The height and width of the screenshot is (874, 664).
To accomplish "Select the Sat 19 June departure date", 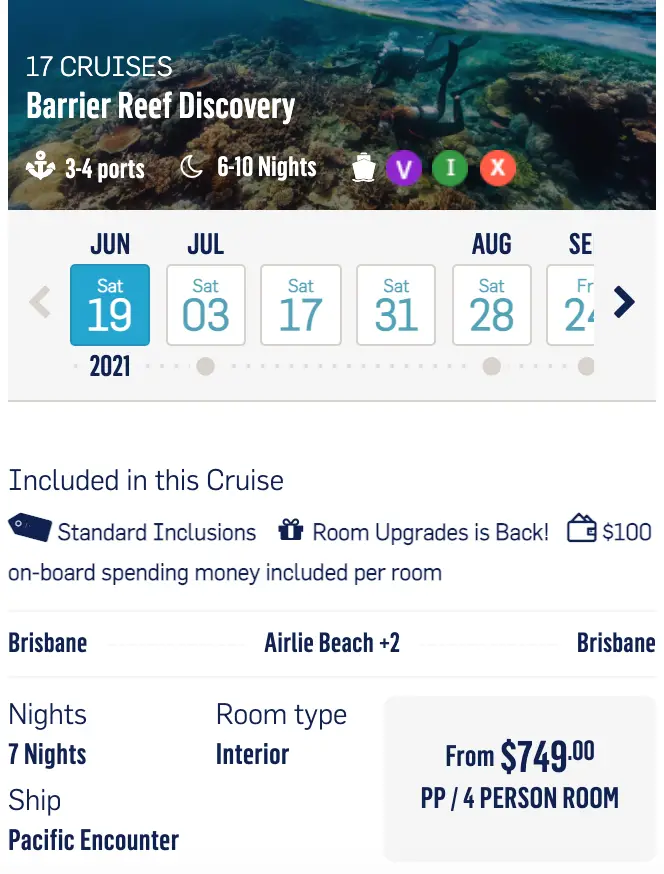I will (110, 305).
